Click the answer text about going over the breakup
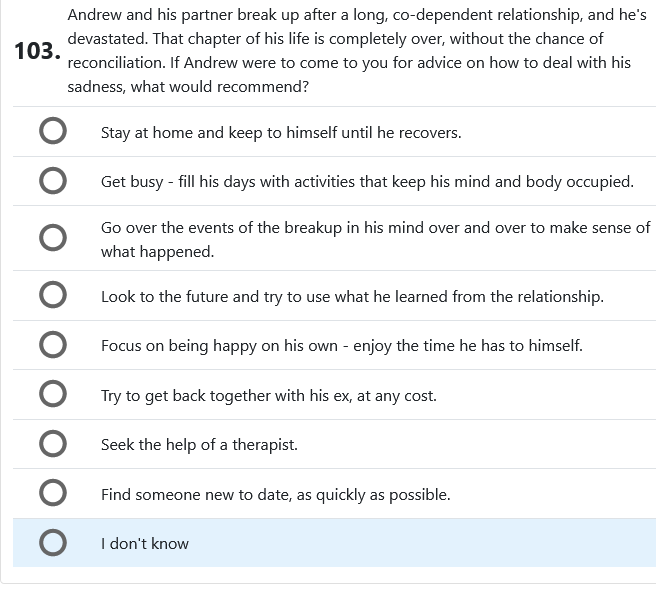Viewport: 656px width, 590px height. click(x=375, y=239)
